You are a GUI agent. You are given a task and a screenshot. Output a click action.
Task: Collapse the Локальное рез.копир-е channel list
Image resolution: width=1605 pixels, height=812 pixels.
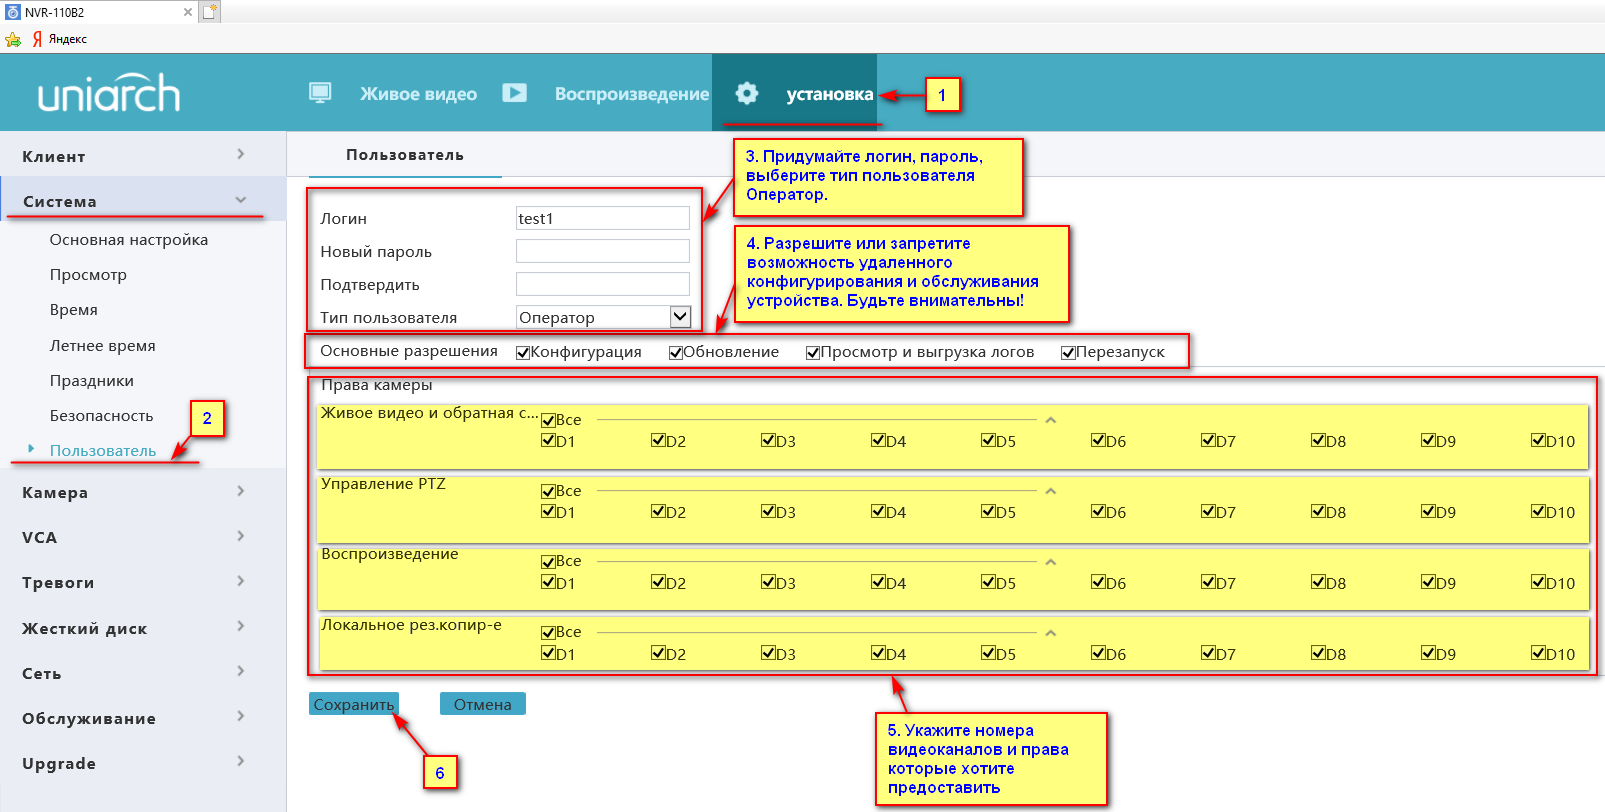(1050, 633)
